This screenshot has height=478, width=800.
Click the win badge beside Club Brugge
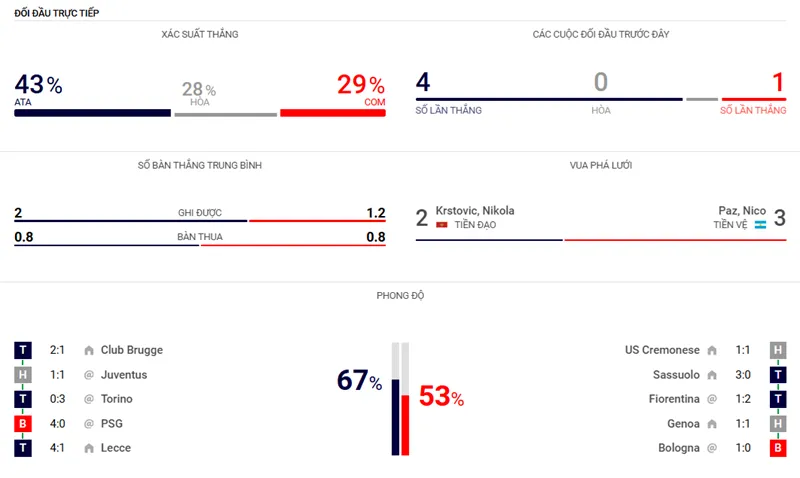23,350
